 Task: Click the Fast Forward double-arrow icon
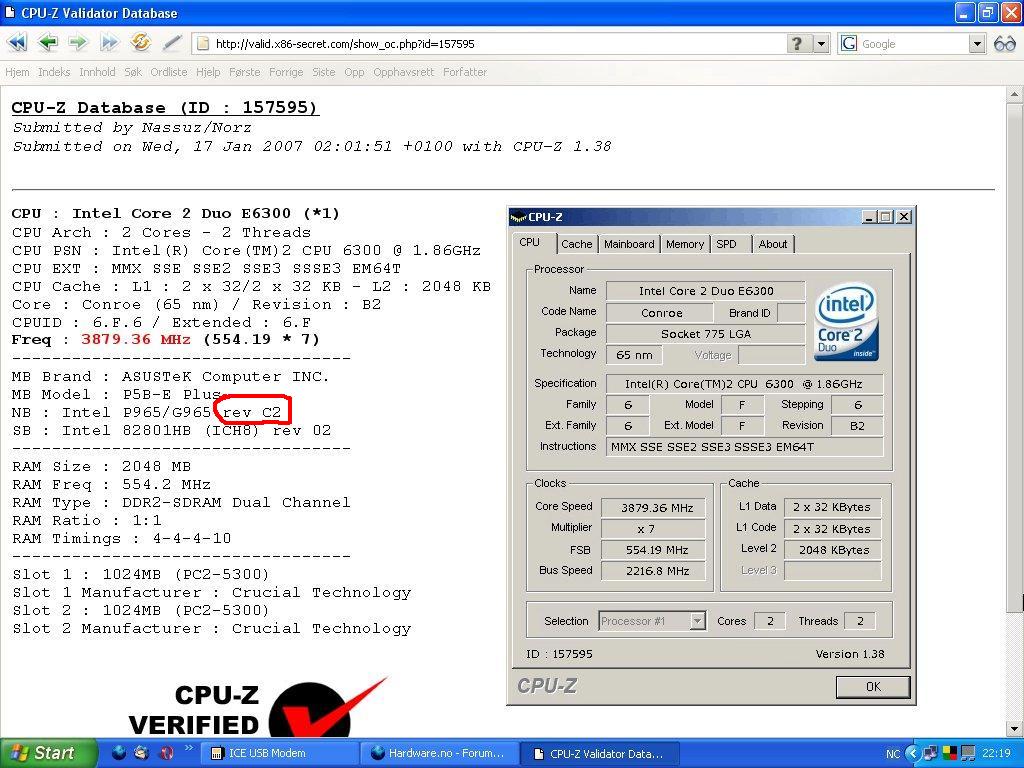click(x=109, y=43)
